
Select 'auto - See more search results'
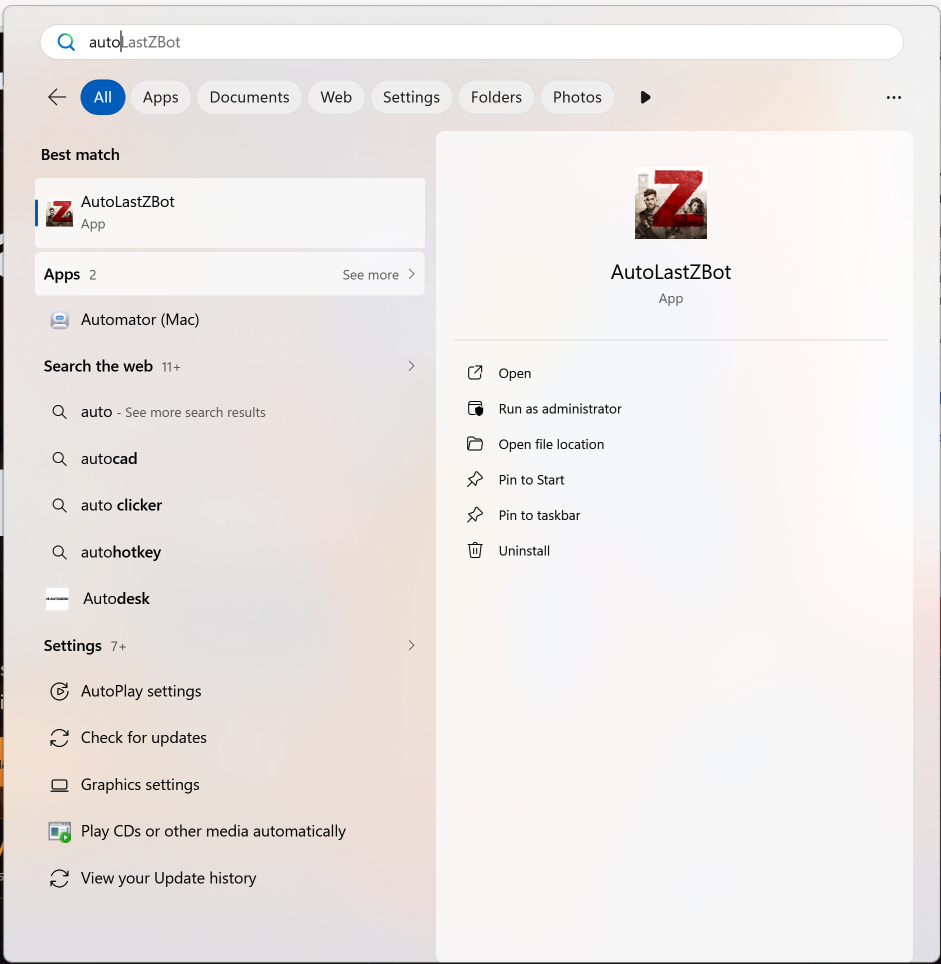click(230, 412)
